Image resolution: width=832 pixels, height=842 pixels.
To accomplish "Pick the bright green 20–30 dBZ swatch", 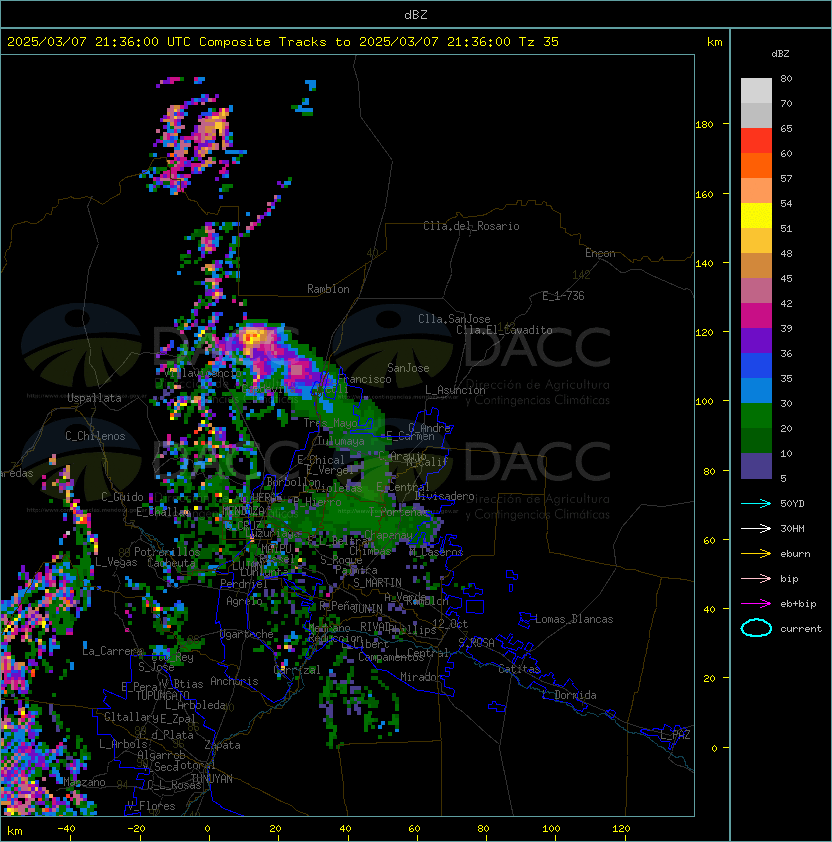I will 756,415.
